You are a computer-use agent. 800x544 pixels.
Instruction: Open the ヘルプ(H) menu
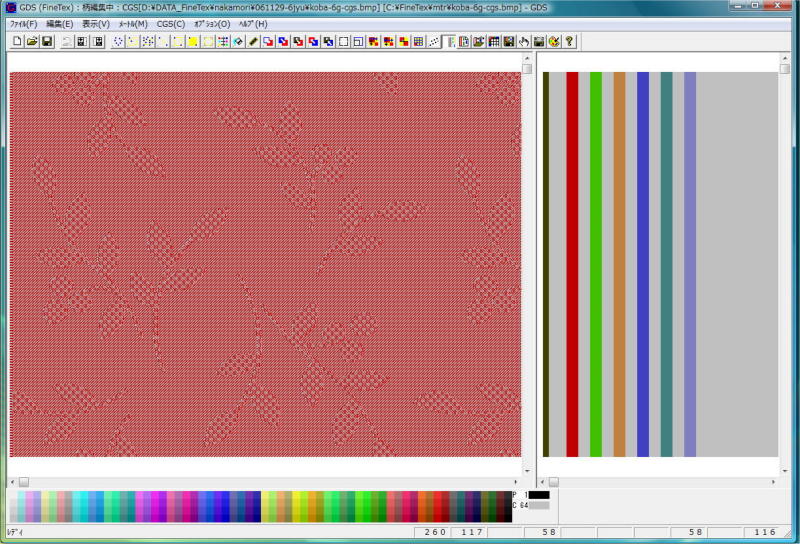pyautogui.click(x=252, y=24)
